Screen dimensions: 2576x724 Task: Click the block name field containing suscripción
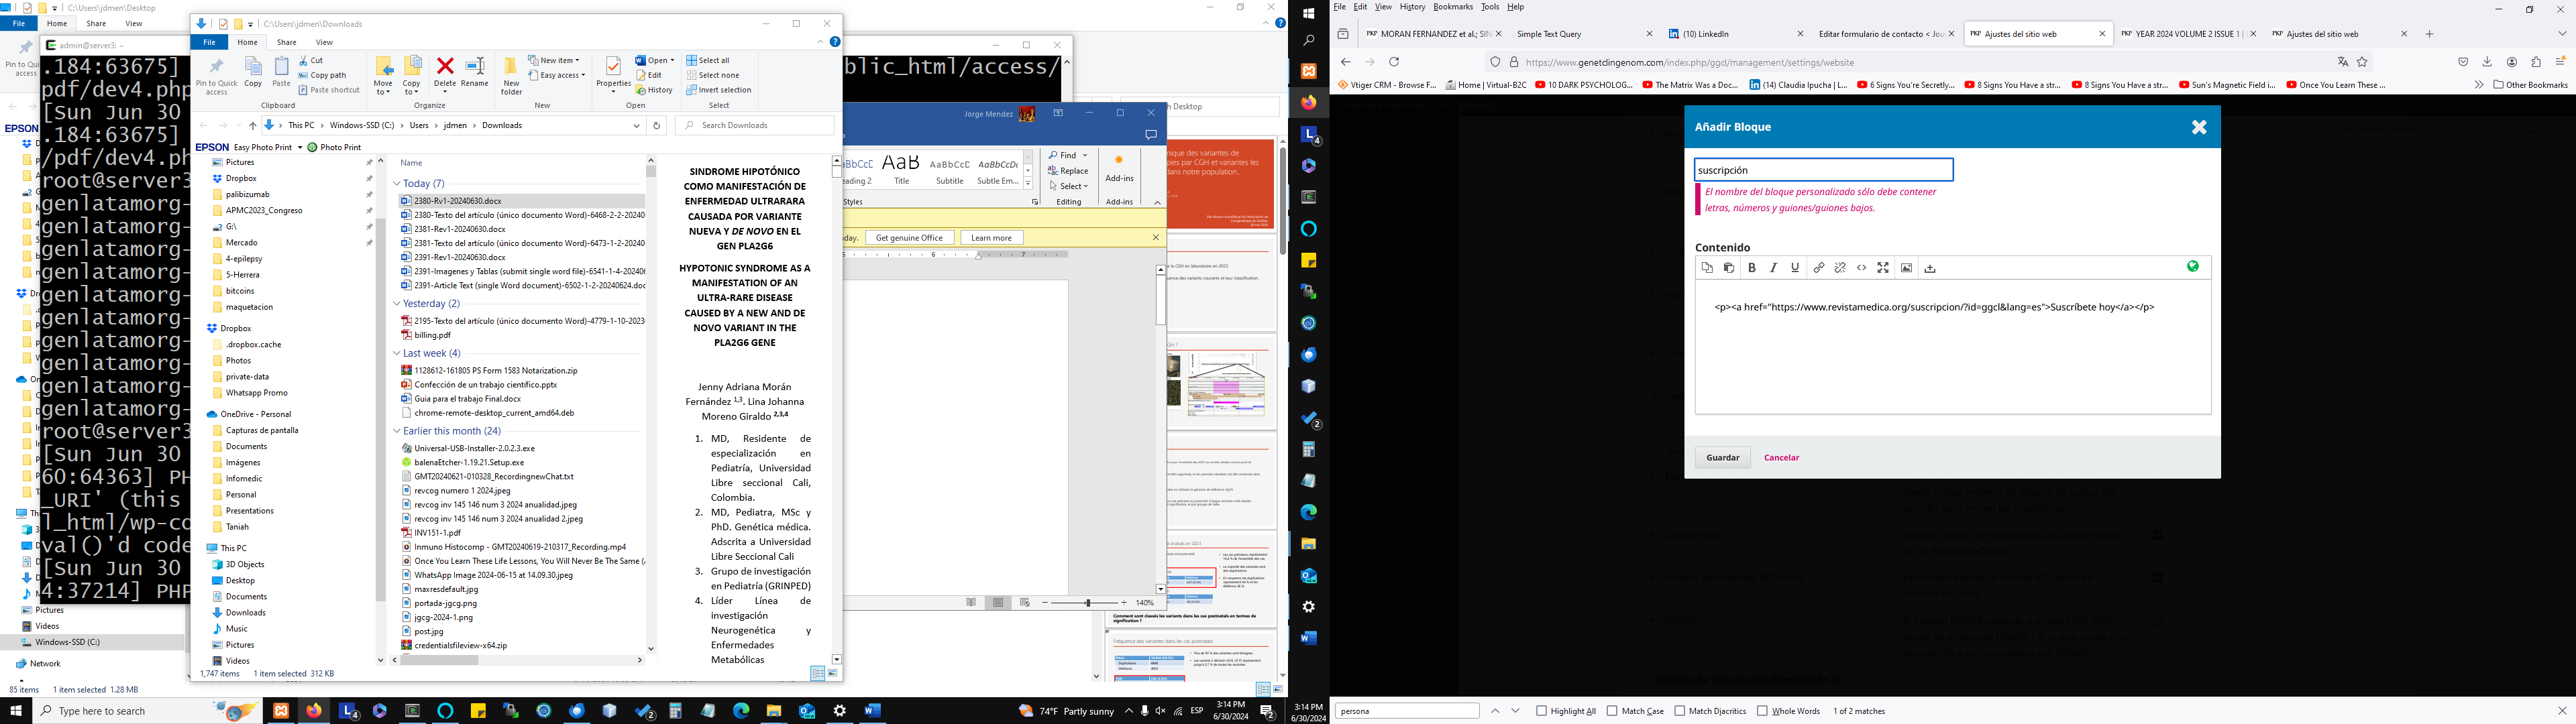coord(1824,170)
